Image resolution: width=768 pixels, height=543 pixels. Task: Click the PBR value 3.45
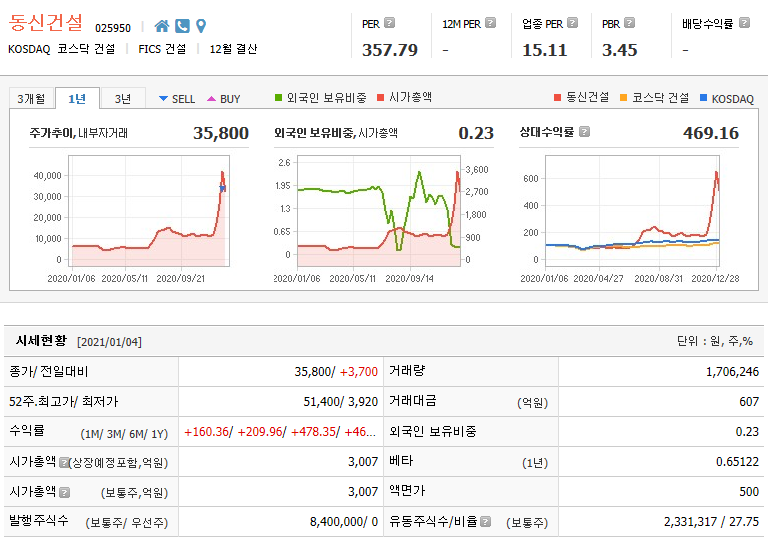tap(620, 50)
